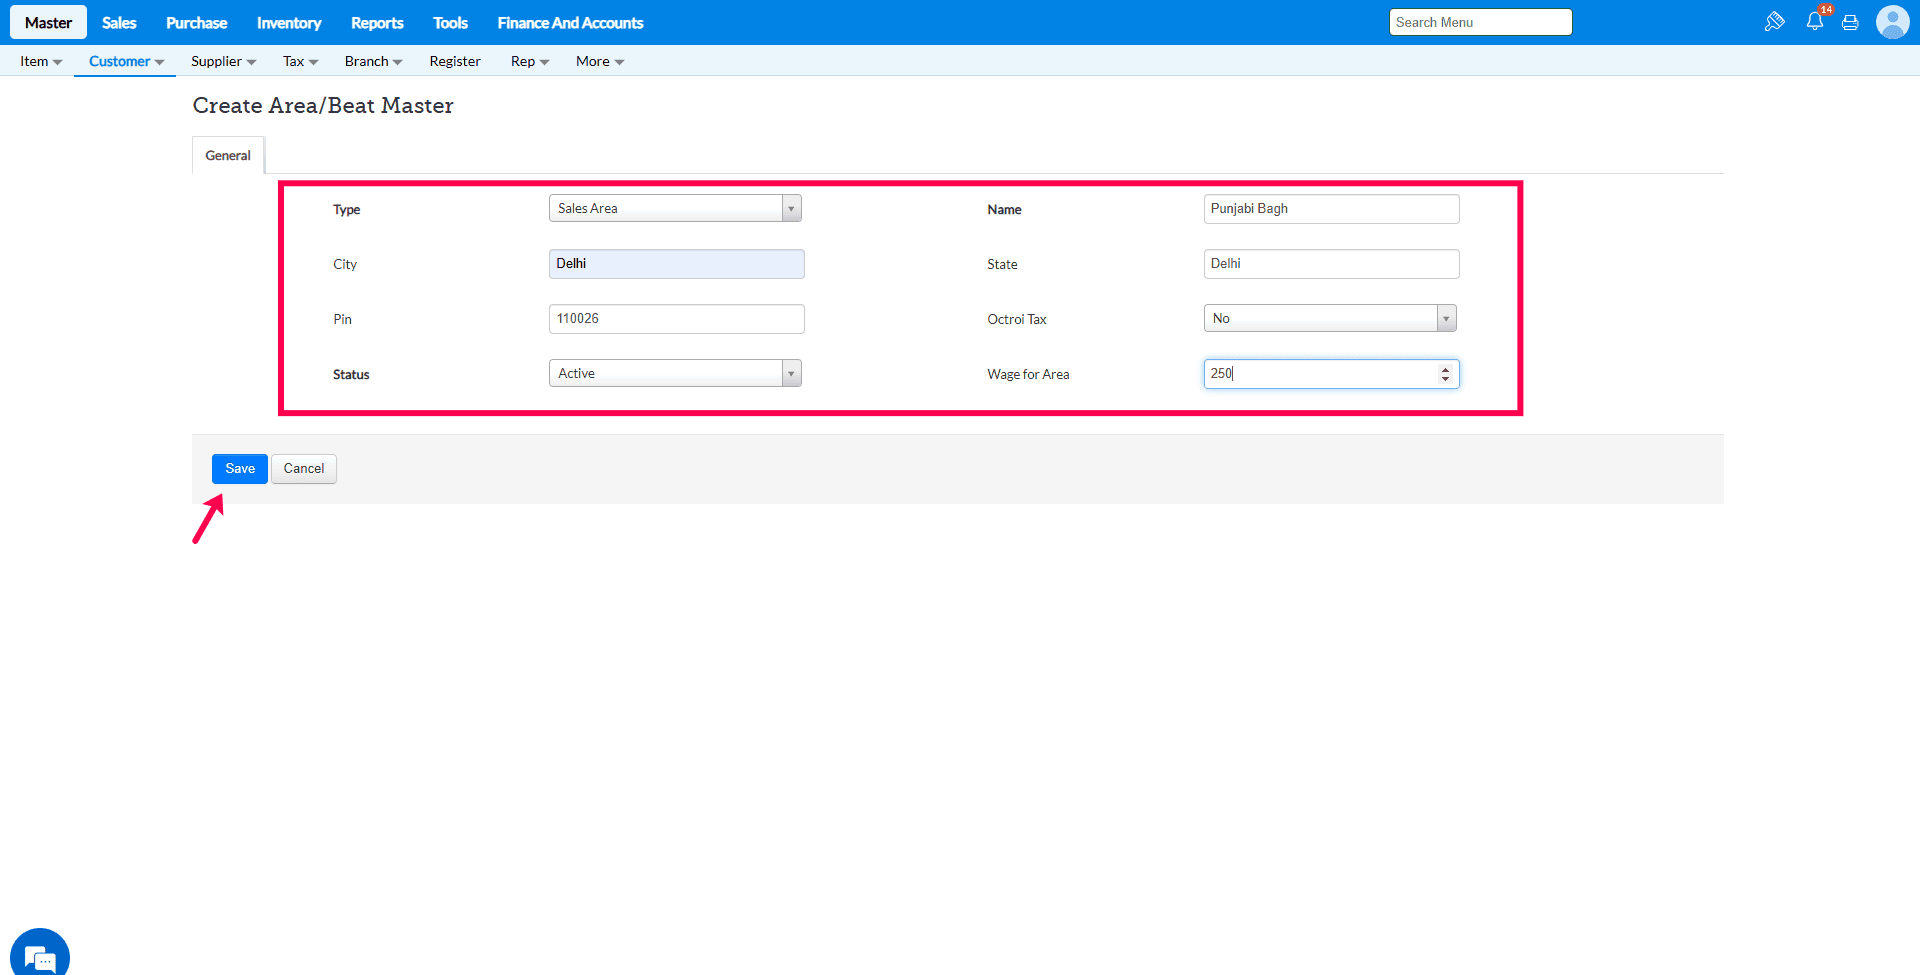Click the Search Menu field
Viewport: 1920px width, 975px height.
(x=1480, y=22)
